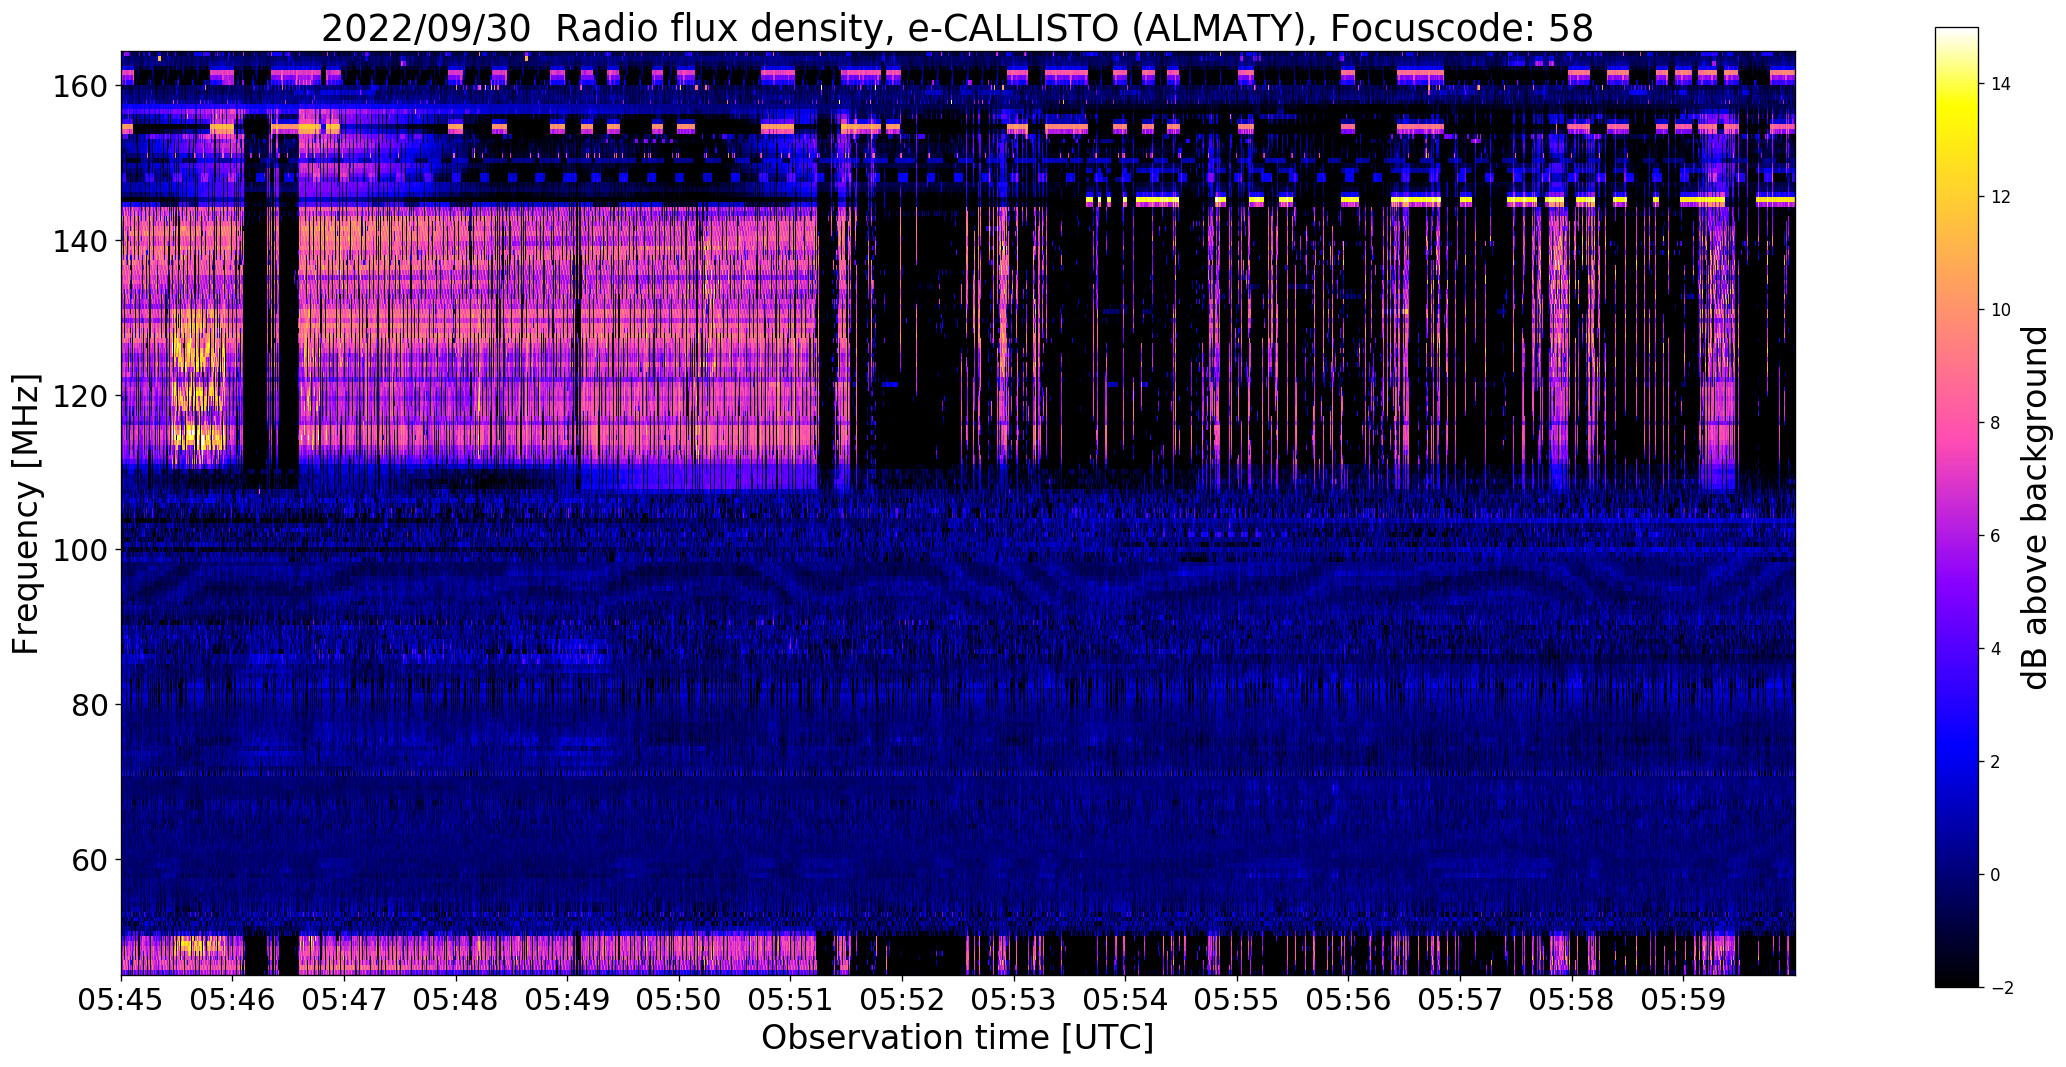Click the colorbar tick value 10

2000,310
